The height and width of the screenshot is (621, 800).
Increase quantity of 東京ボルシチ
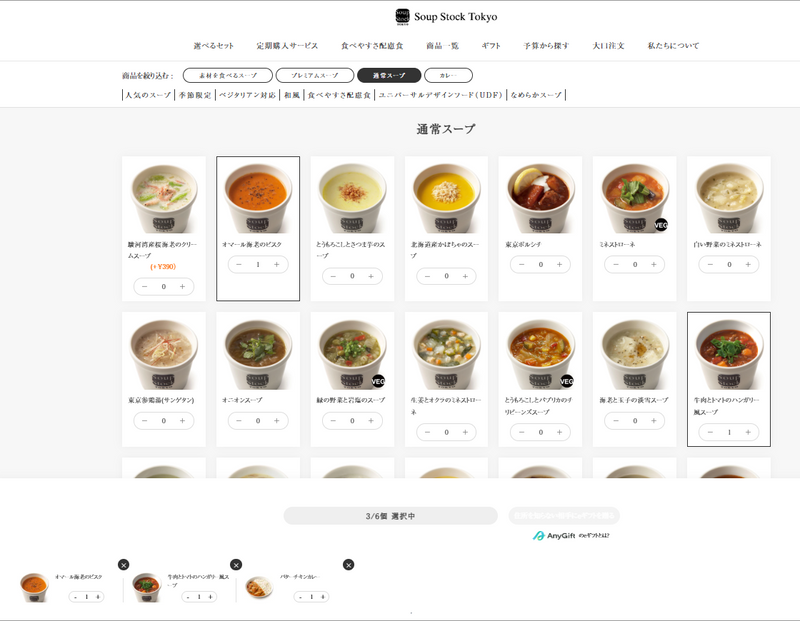coord(559,265)
